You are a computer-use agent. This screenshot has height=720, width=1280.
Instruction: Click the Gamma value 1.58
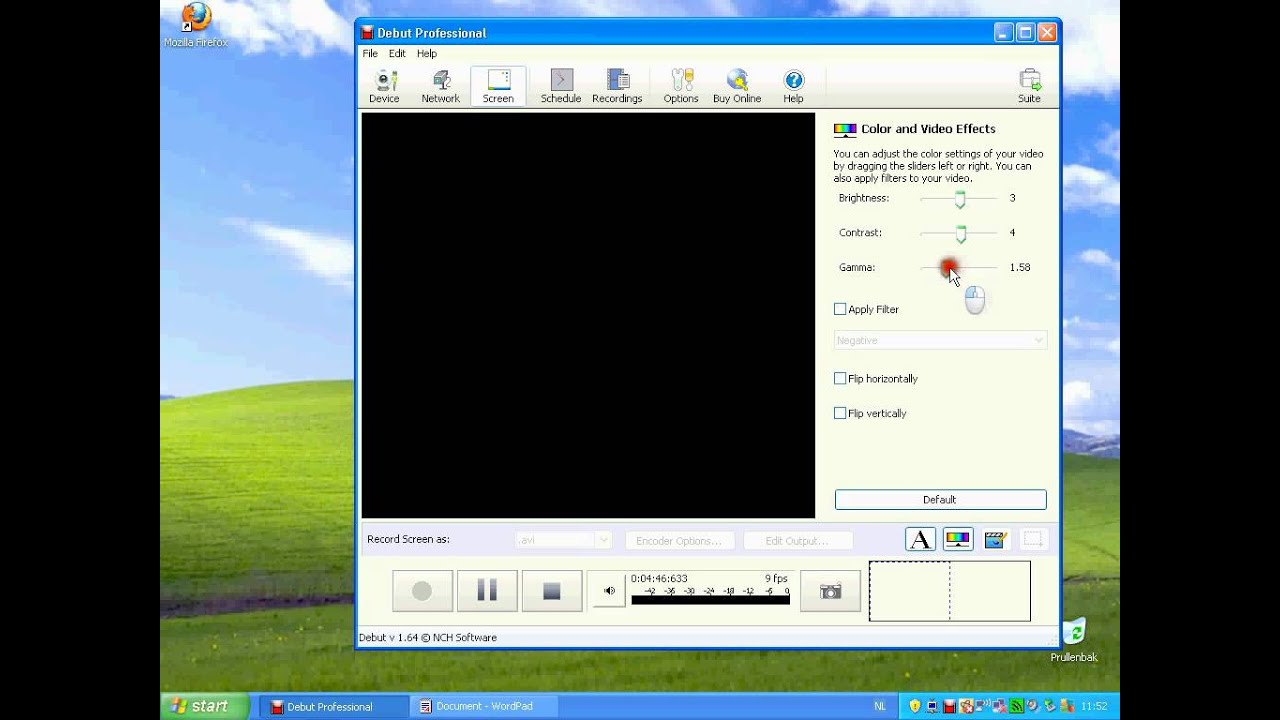click(1020, 267)
